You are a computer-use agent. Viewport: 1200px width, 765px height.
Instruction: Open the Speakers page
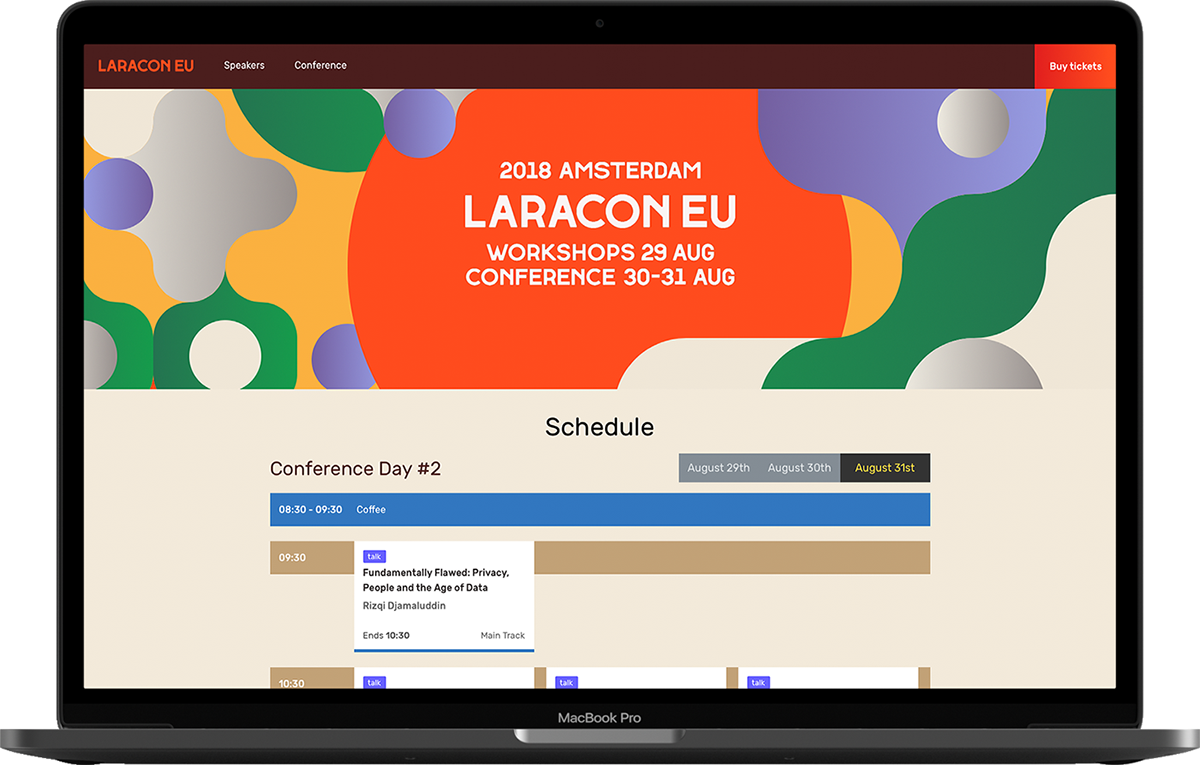click(x=244, y=66)
